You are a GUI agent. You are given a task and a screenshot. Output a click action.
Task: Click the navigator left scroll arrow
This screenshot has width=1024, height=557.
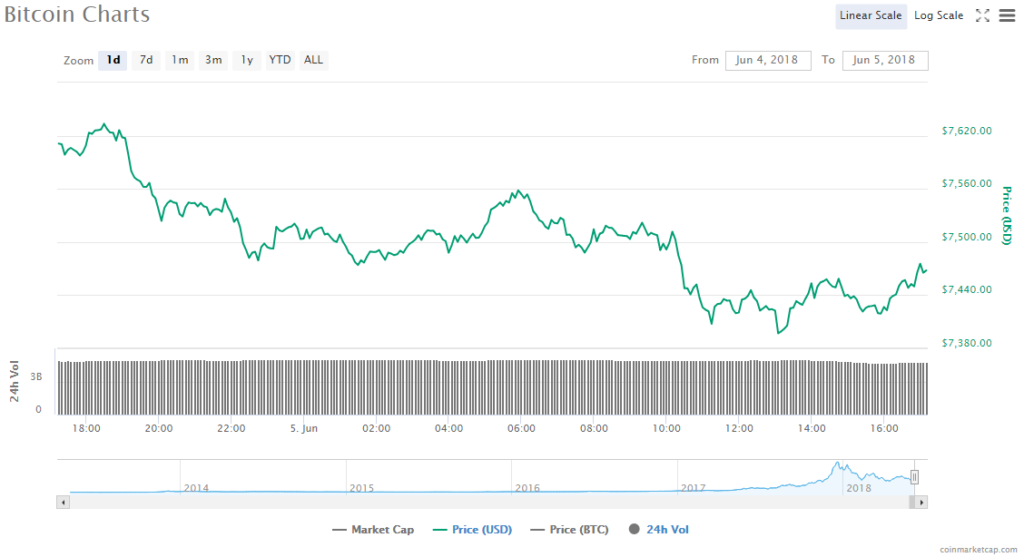[x=63, y=501]
